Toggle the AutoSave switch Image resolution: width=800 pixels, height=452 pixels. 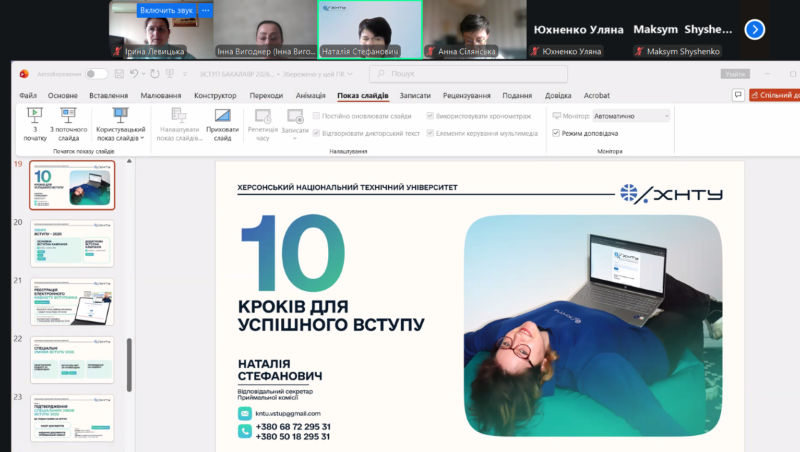click(96, 74)
